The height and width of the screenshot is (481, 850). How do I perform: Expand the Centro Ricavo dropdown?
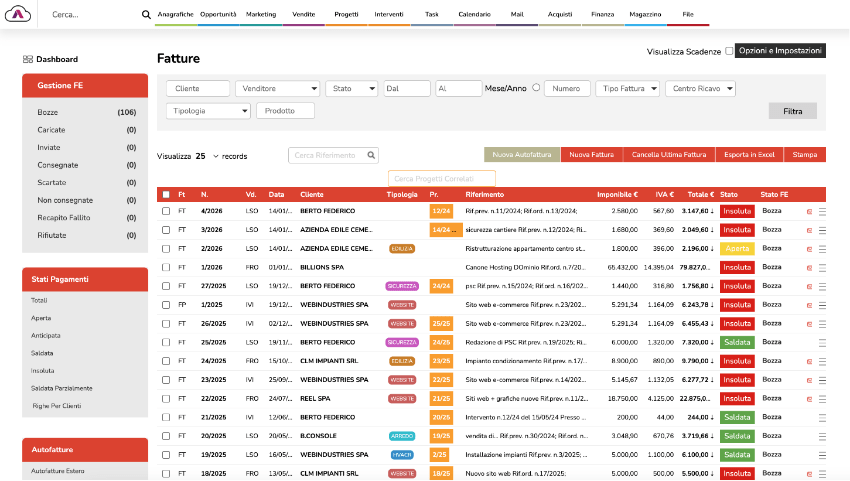click(700, 88)
